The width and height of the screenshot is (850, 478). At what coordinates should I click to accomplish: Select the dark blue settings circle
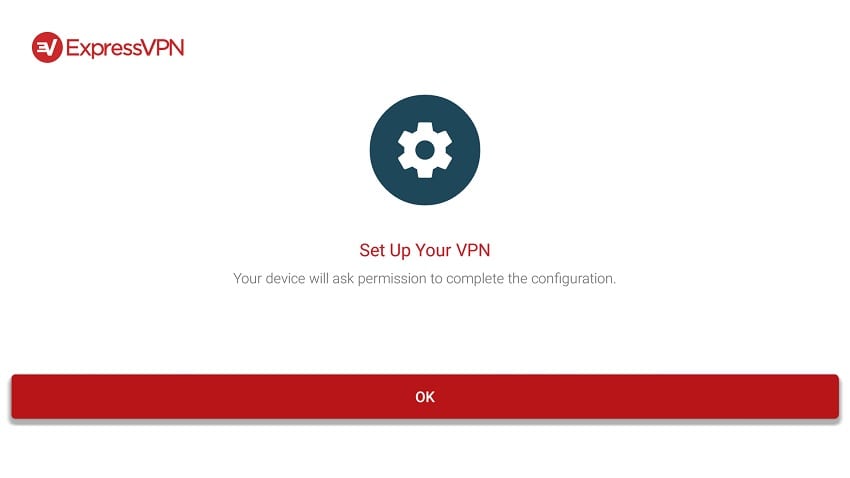[425, 150]
